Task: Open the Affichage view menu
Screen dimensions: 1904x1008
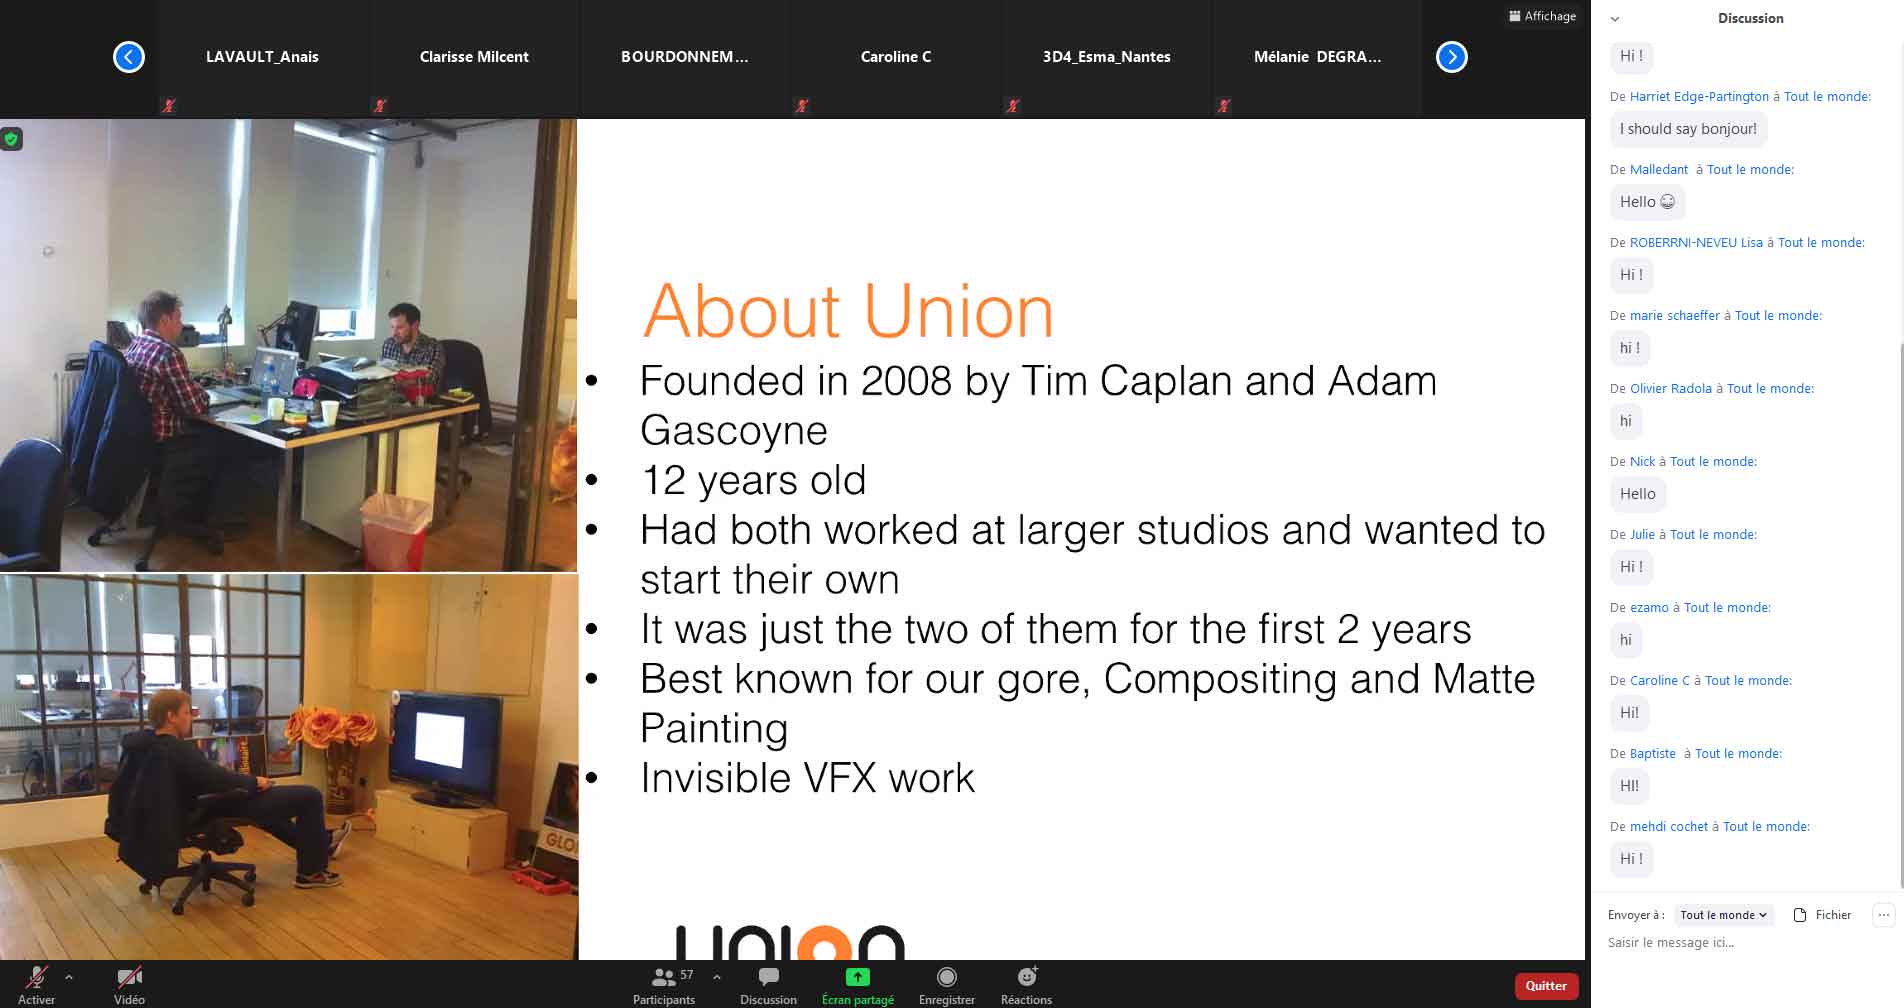Action: point(1543,16)
